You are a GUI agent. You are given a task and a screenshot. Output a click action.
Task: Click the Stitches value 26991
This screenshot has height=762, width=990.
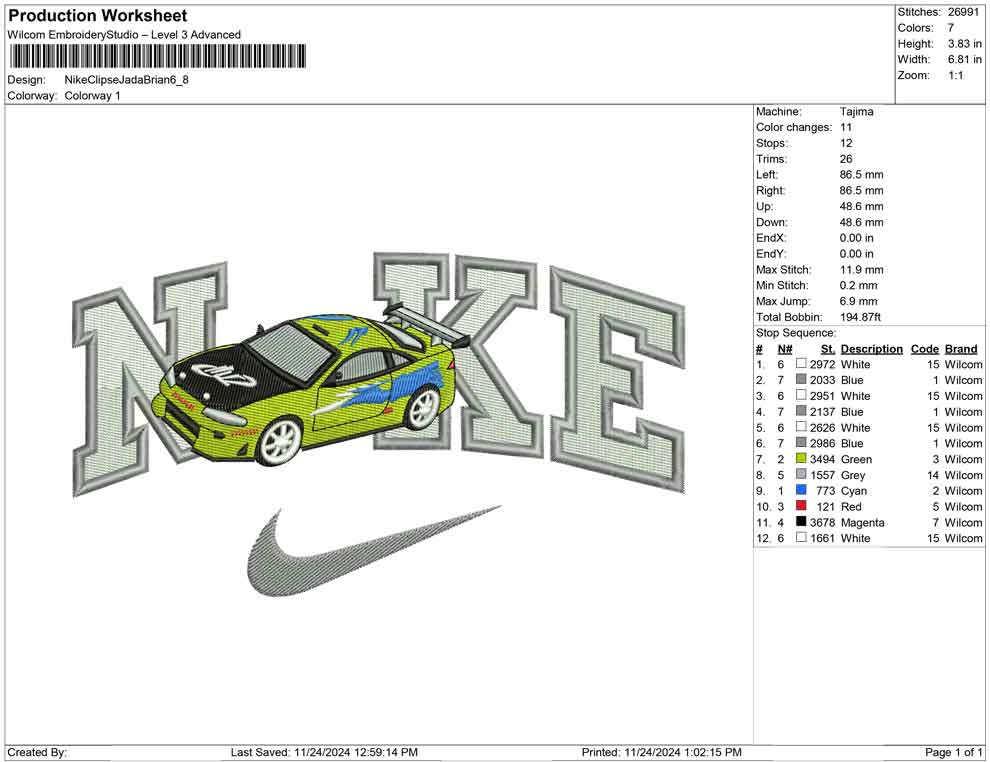coord(963,12)
